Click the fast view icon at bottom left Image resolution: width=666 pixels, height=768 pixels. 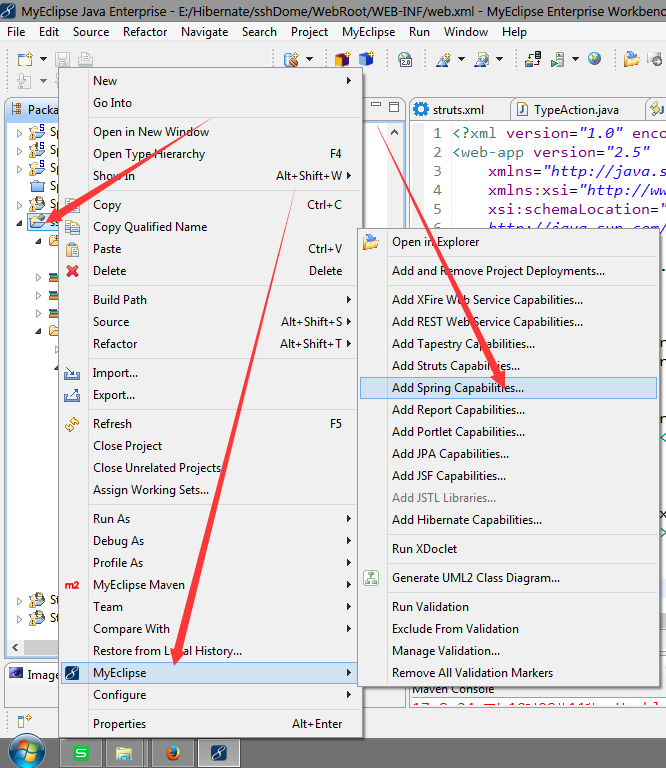(24, 721)
